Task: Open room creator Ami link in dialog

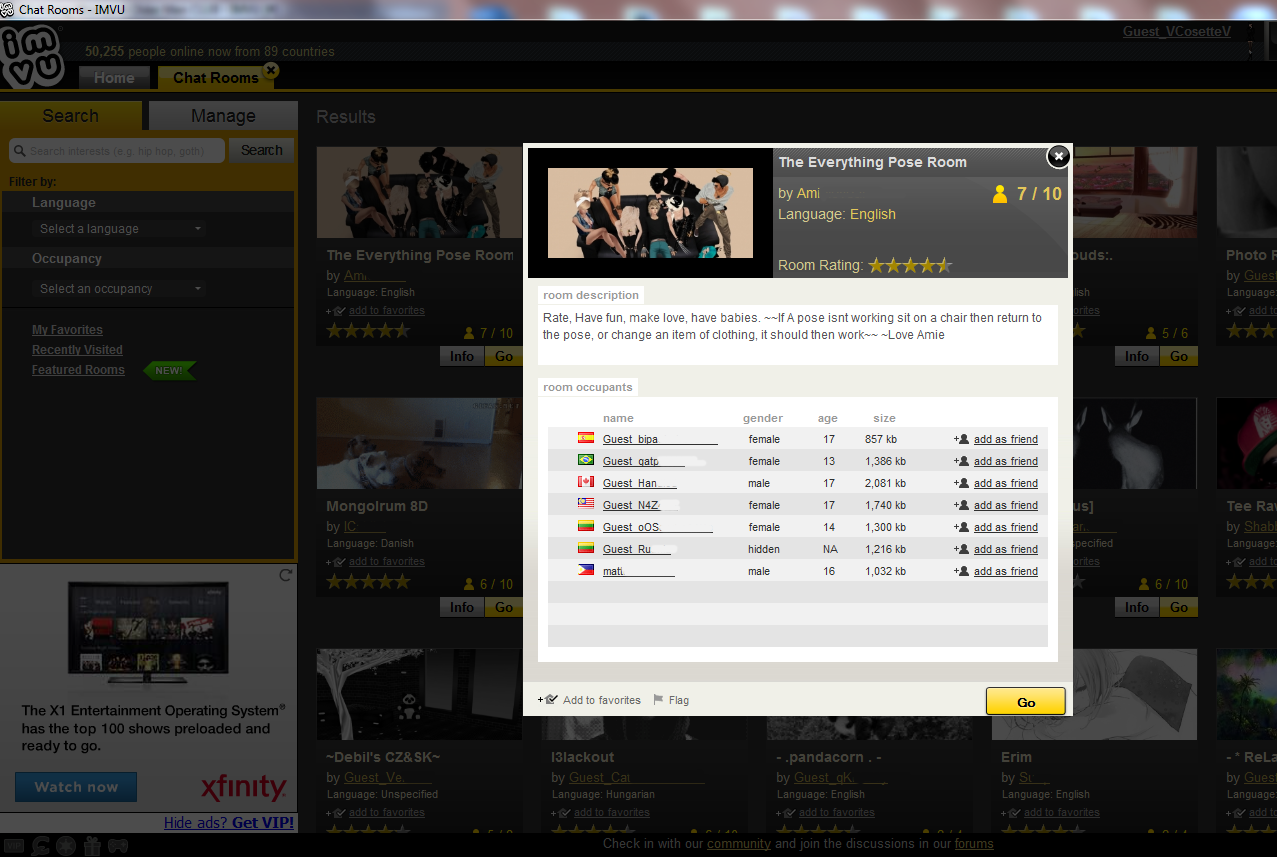Action: [808, 193]
